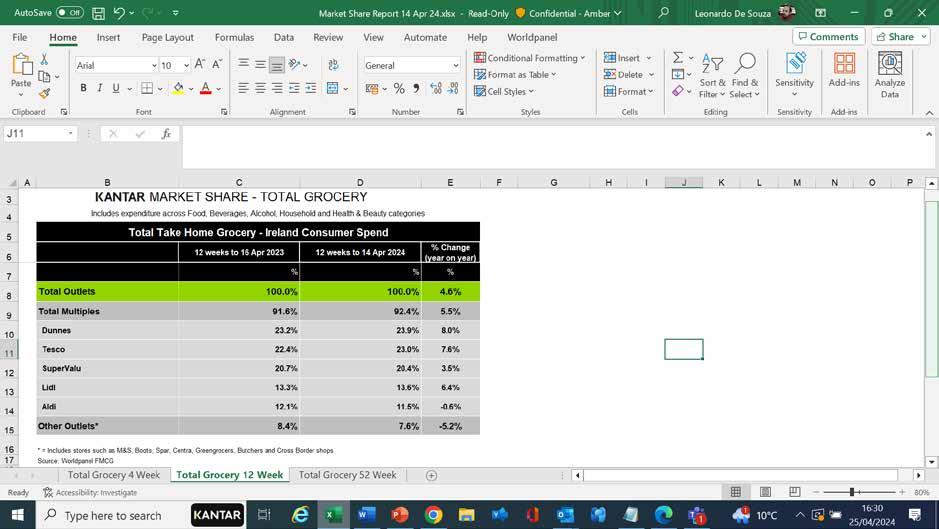Image resolution: width=939 pixels, height=529 pixels.
Task: Click the formula bar input area
Action: pyautogui.click(x=554, y=147)
